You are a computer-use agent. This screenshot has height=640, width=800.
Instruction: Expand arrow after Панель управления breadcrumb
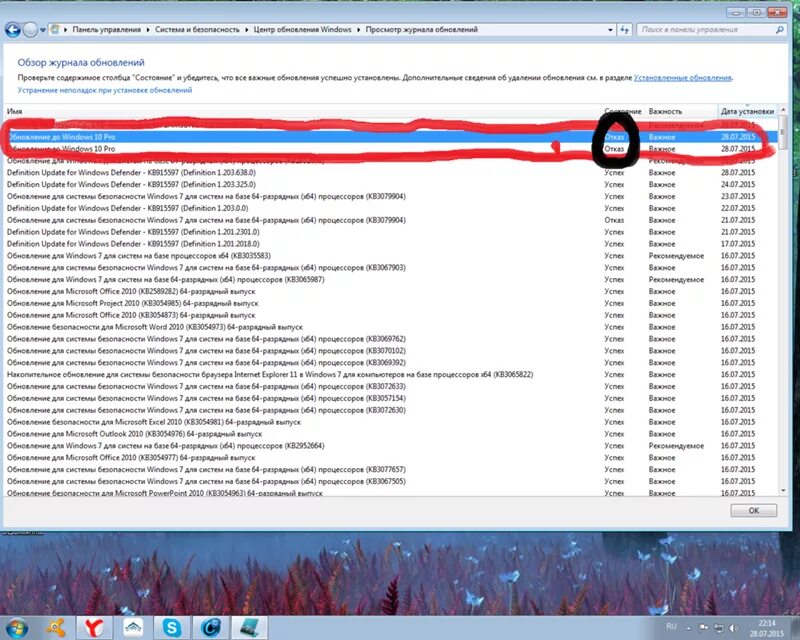pyautogui.click(x=148, y=30)
